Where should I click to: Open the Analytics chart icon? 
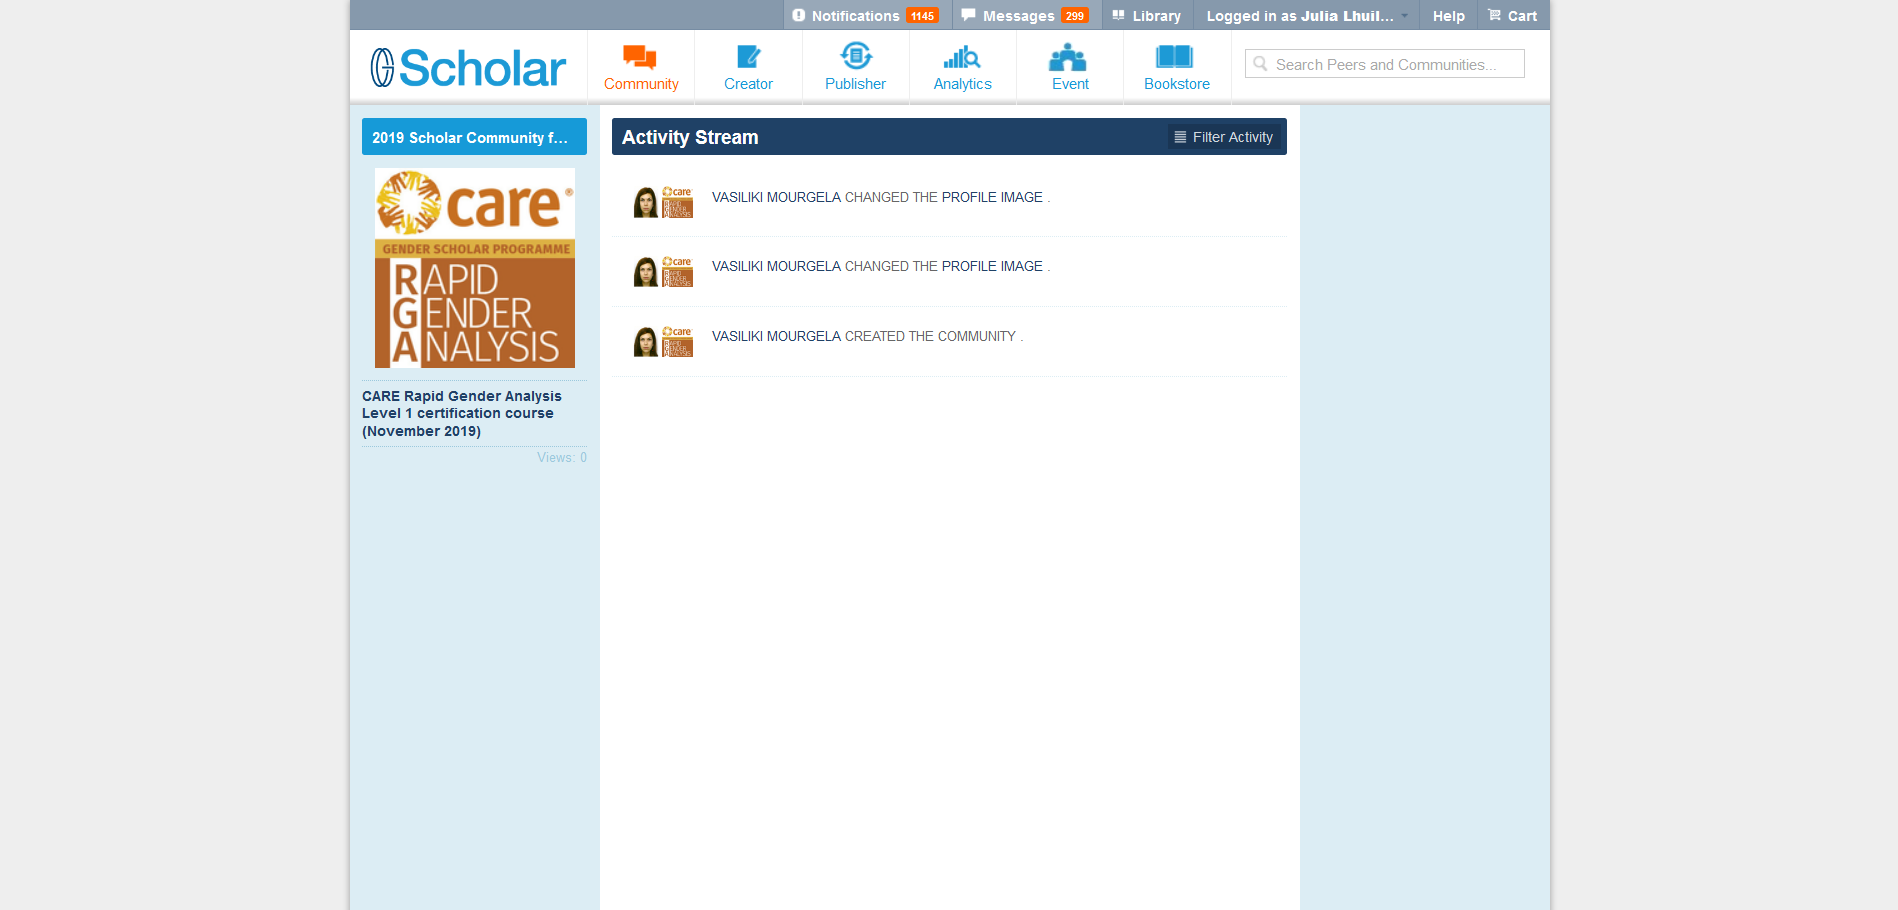pos(962,57)
